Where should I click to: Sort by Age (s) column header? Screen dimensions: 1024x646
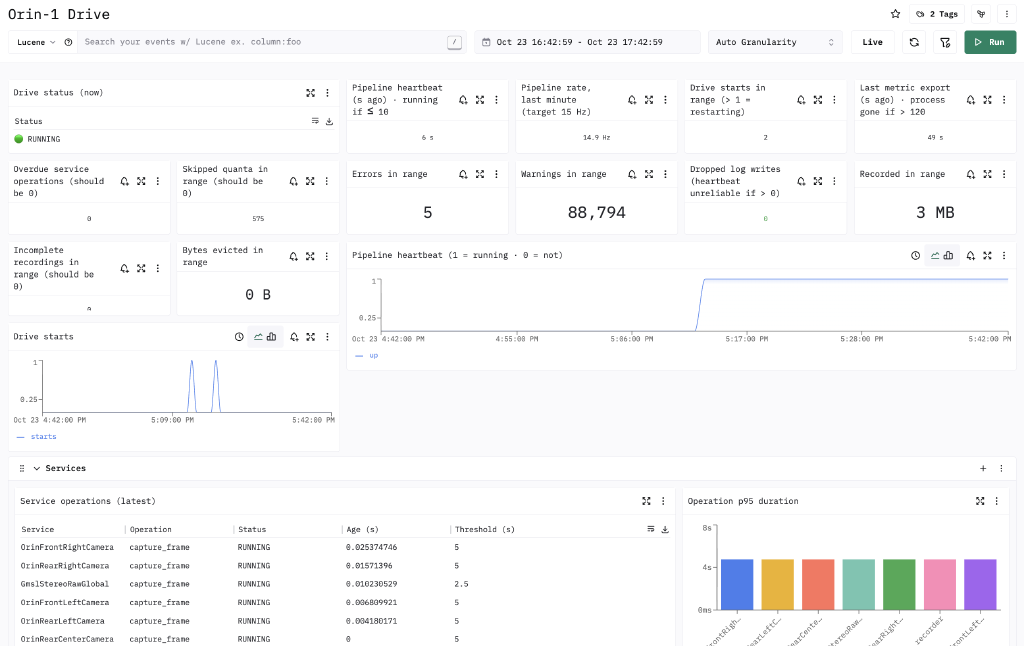point(362,529)
